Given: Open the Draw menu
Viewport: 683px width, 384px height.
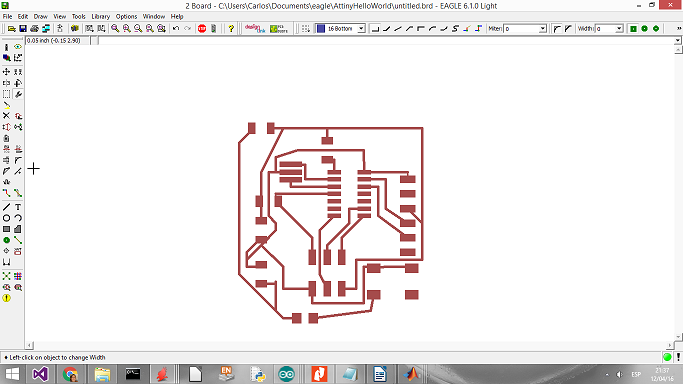Looking at the screenshot, I should tap(41, 17).
